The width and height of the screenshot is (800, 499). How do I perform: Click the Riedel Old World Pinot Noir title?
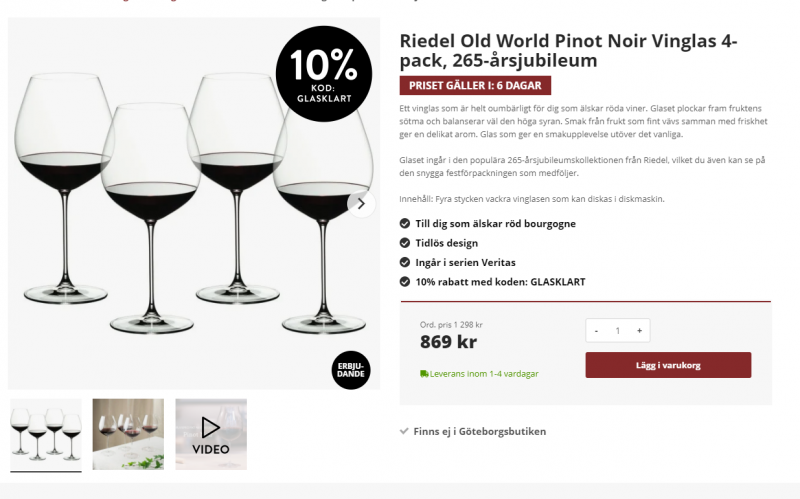[568, 51]
